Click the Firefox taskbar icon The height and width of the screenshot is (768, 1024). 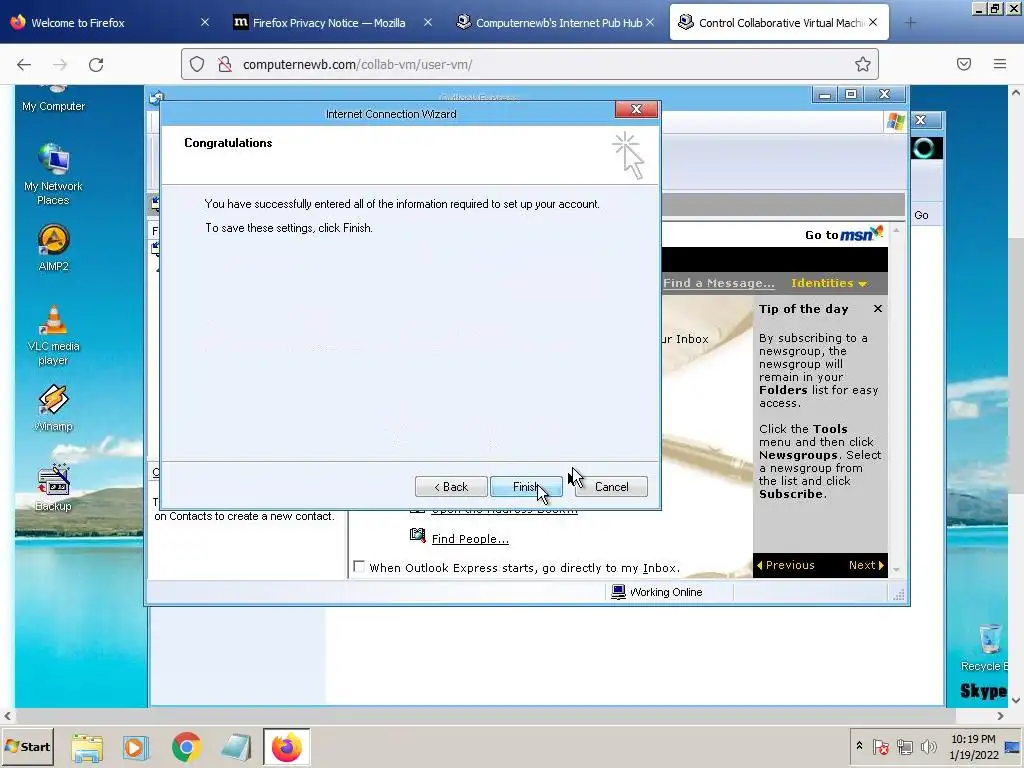pyautogui.click(x=286, y=747)
